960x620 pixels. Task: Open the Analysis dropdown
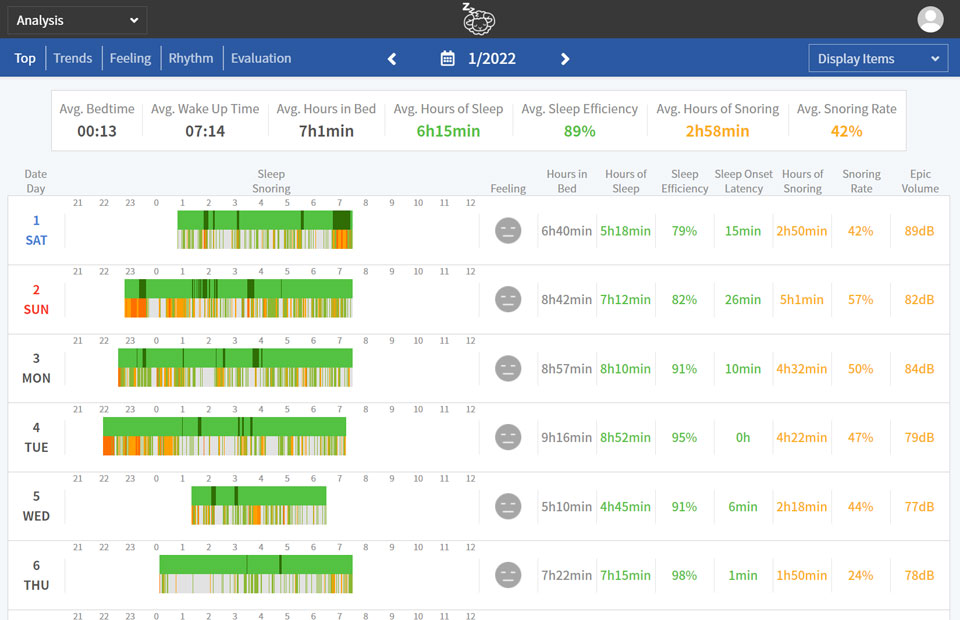(76, 20)
